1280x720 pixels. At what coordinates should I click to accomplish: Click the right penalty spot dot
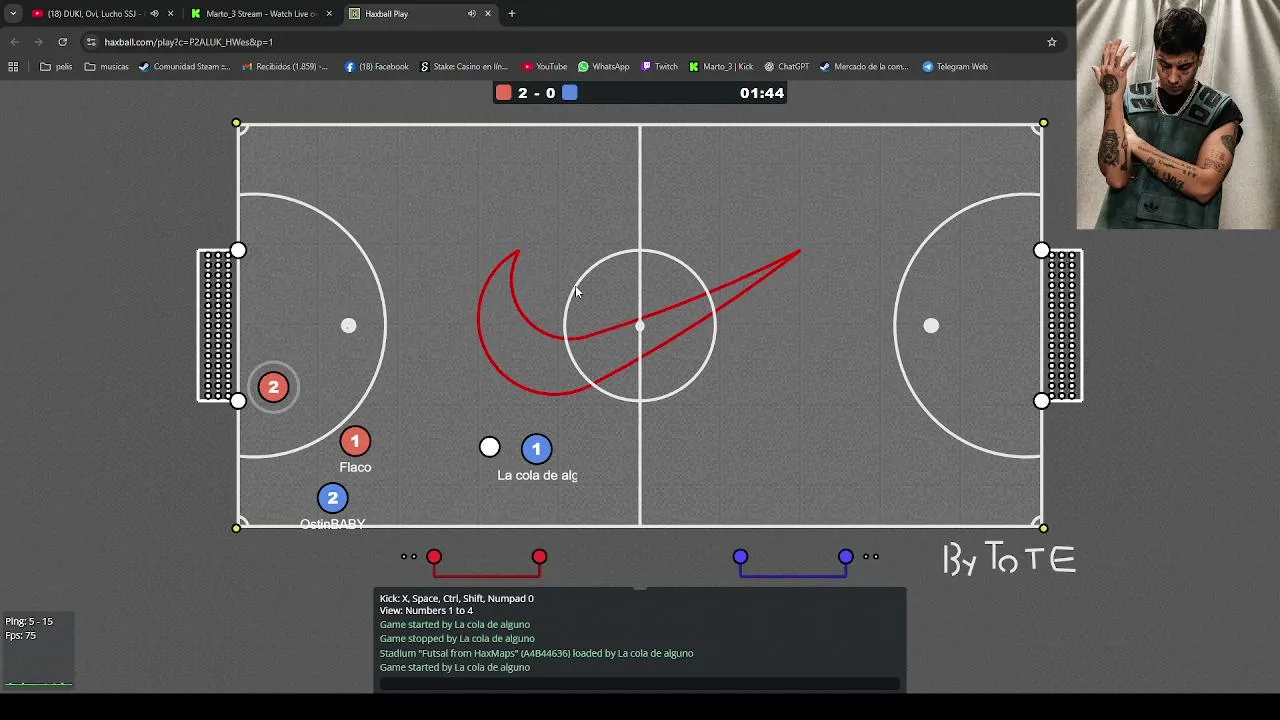point(931,325)
